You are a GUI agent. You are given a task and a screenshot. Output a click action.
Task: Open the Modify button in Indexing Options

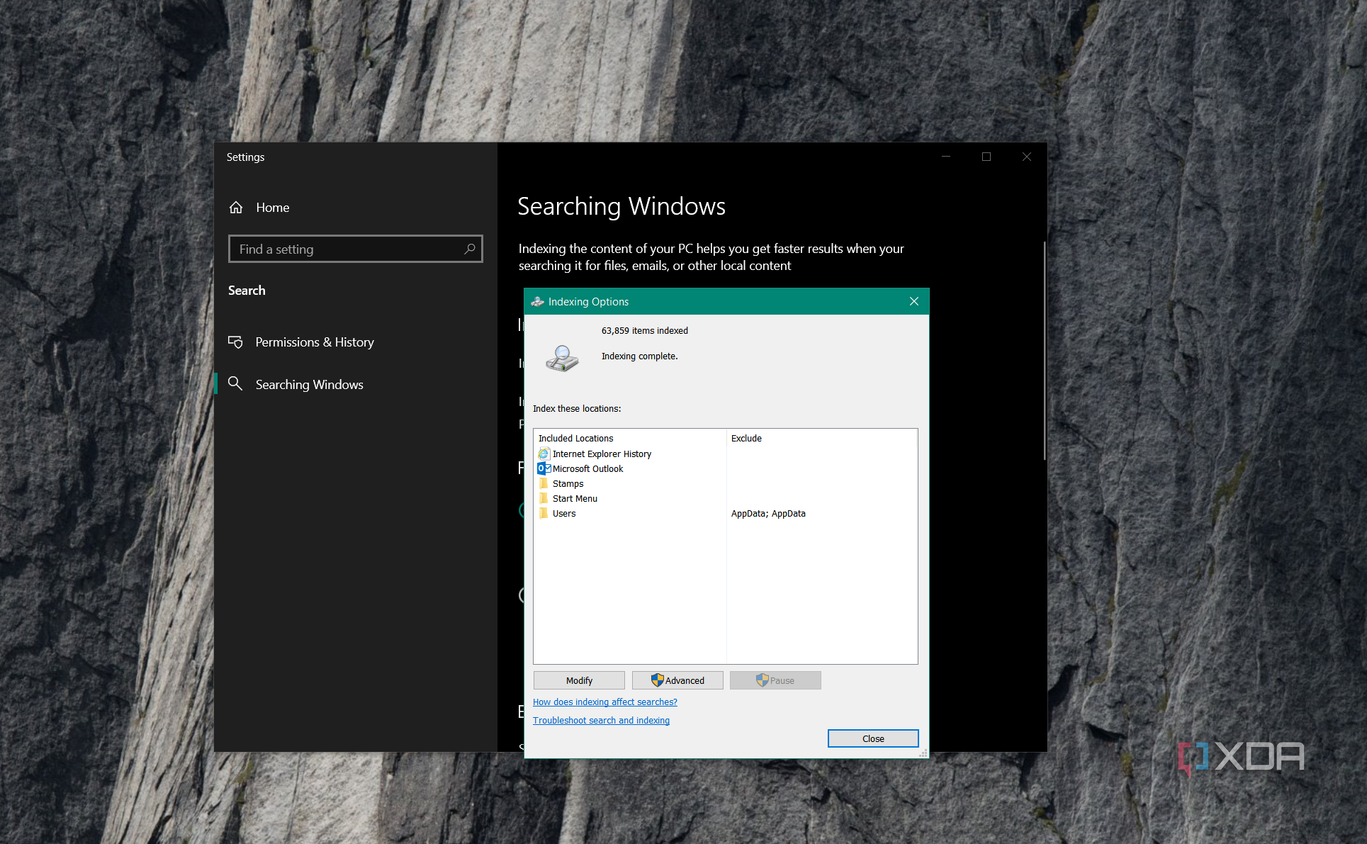(579, 681)
